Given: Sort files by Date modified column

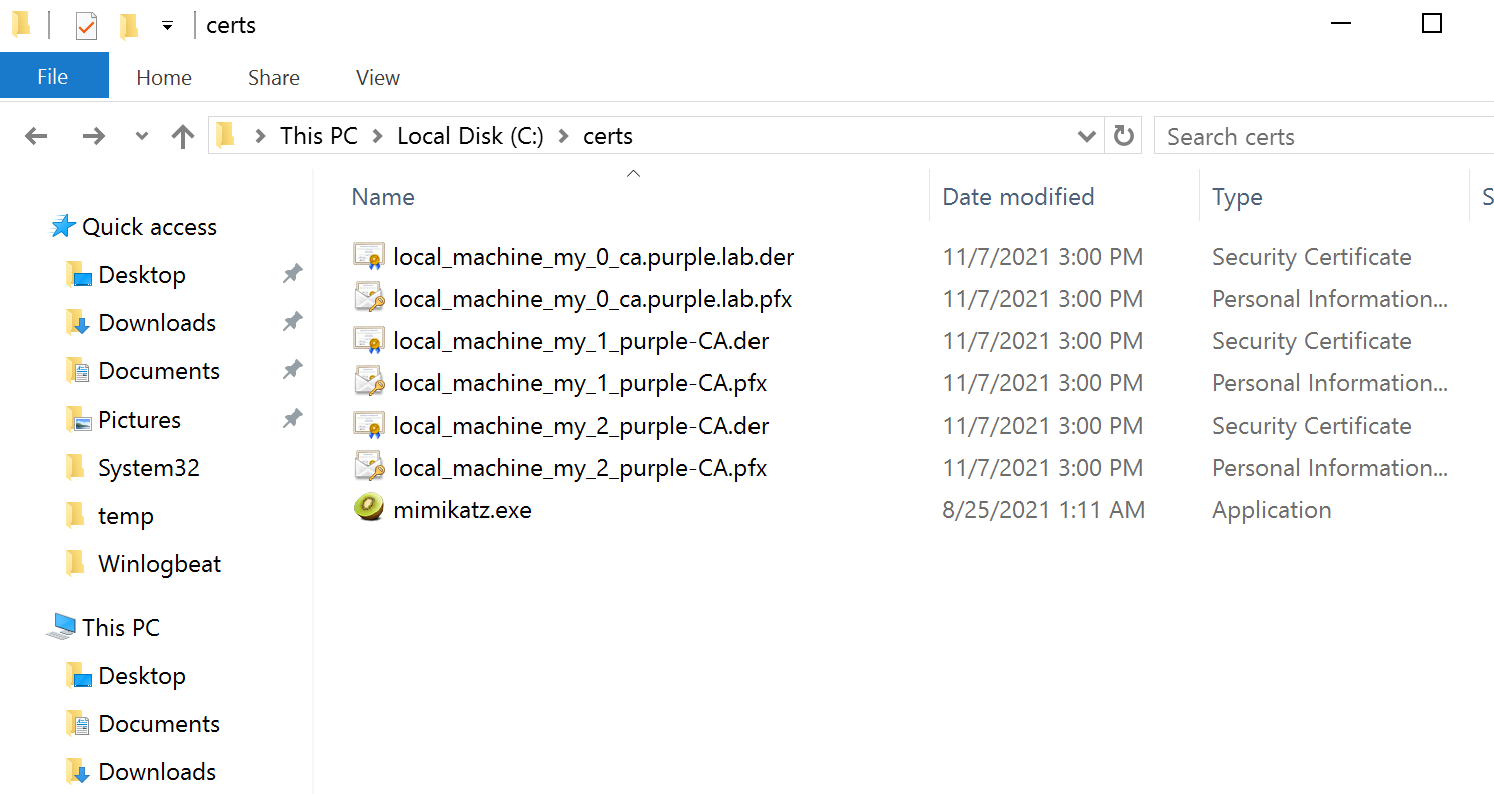Looking at the screenshot, I should [1018, 197].
